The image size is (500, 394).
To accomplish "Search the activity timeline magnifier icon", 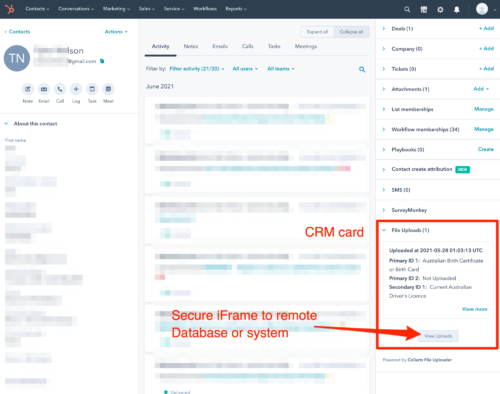I will pyautogui.click(x=362, y=69).
